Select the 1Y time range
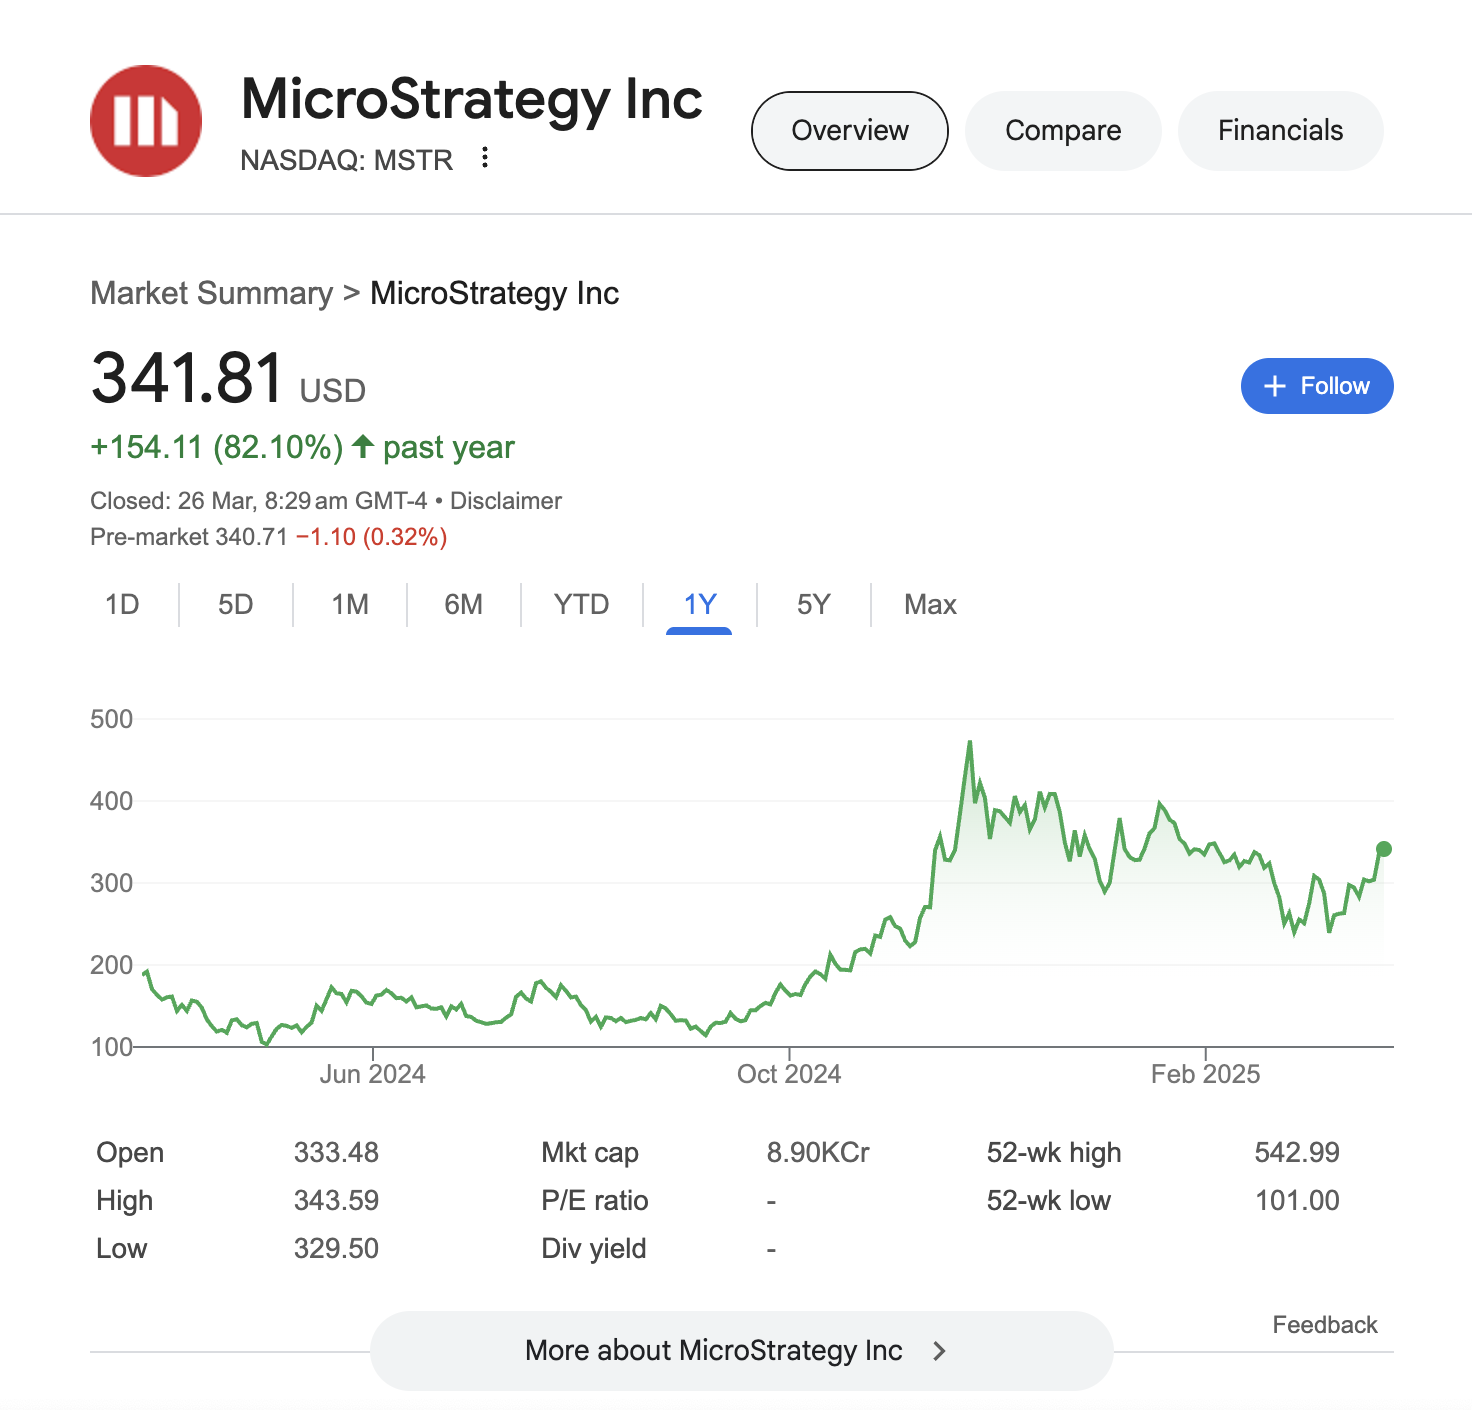The height and width of the screenshot is (1410, 1472). 699,605
